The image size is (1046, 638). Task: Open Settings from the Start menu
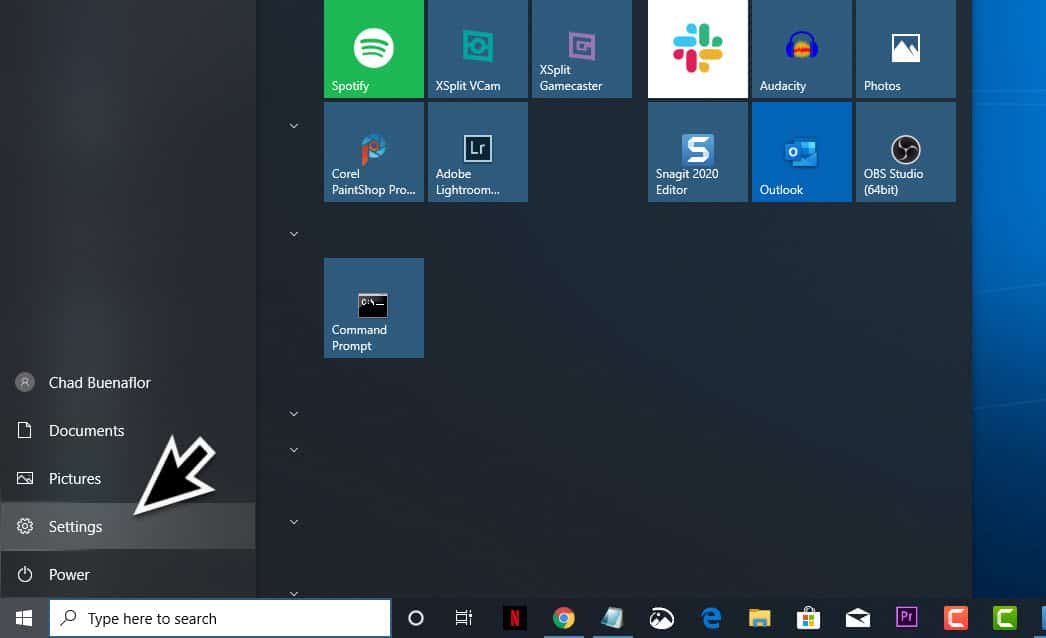coord(127,527)
